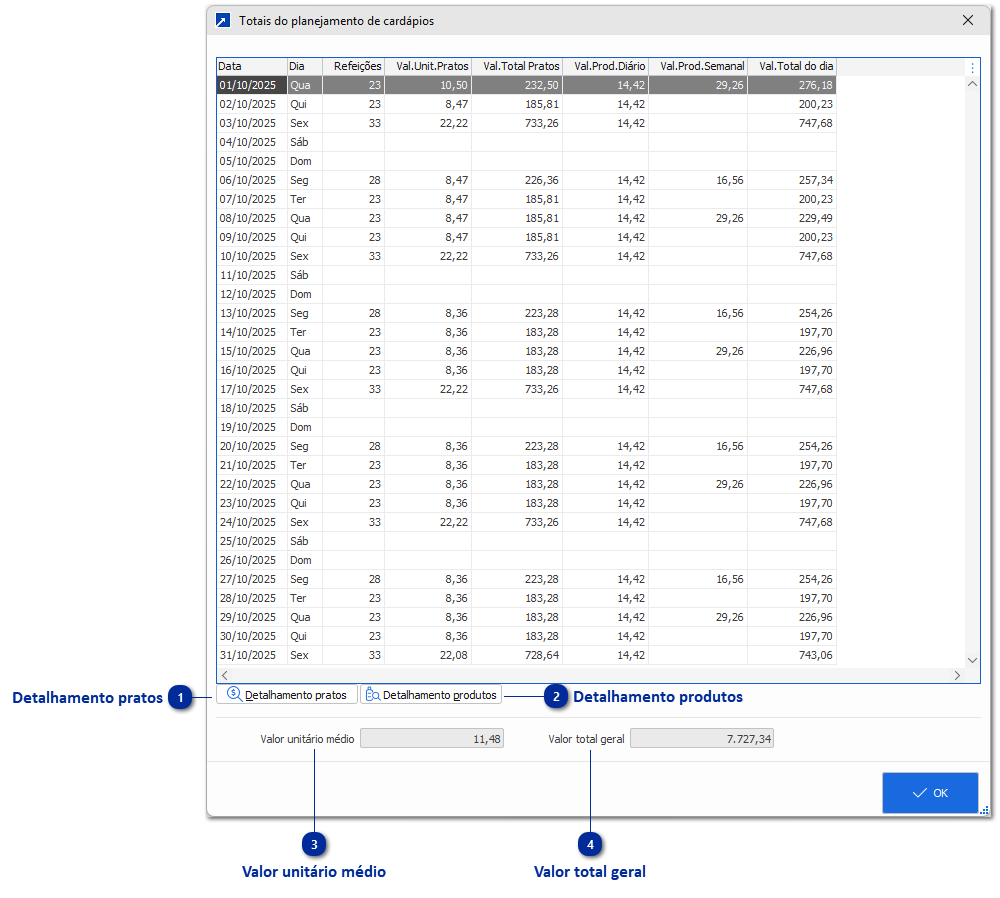Image resolution: width=1000 pixels, height=898 pixels.
Task: Select row dated 11/10/2025
Action: (526, 275)
